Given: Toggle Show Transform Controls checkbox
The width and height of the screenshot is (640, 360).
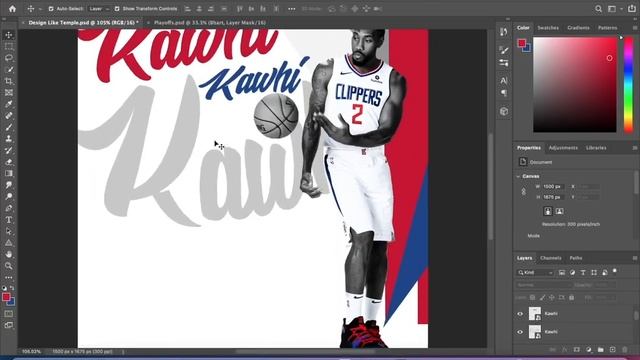Looking at the screenshot, I should pos(117,9).
